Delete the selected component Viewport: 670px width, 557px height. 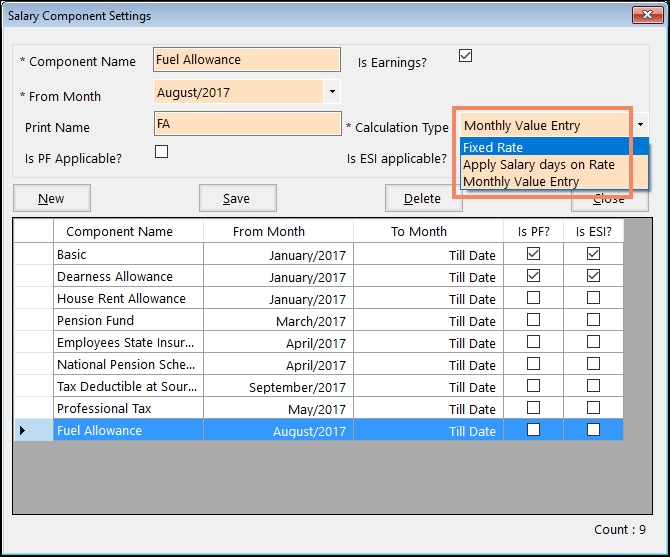tap(422, 198)
